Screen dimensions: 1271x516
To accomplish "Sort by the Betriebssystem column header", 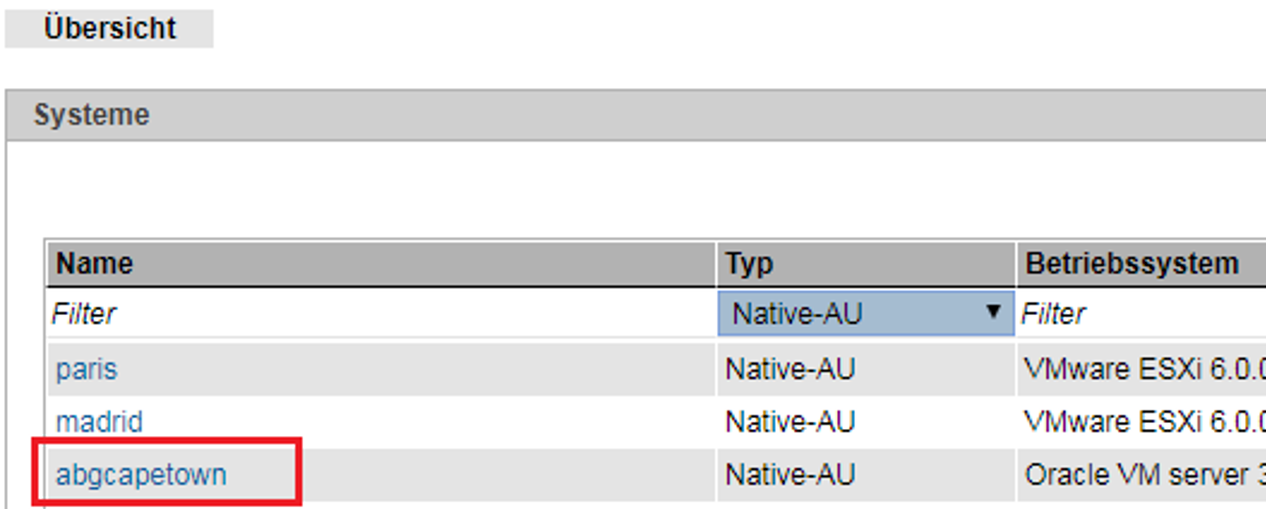I will [1132, 264].
